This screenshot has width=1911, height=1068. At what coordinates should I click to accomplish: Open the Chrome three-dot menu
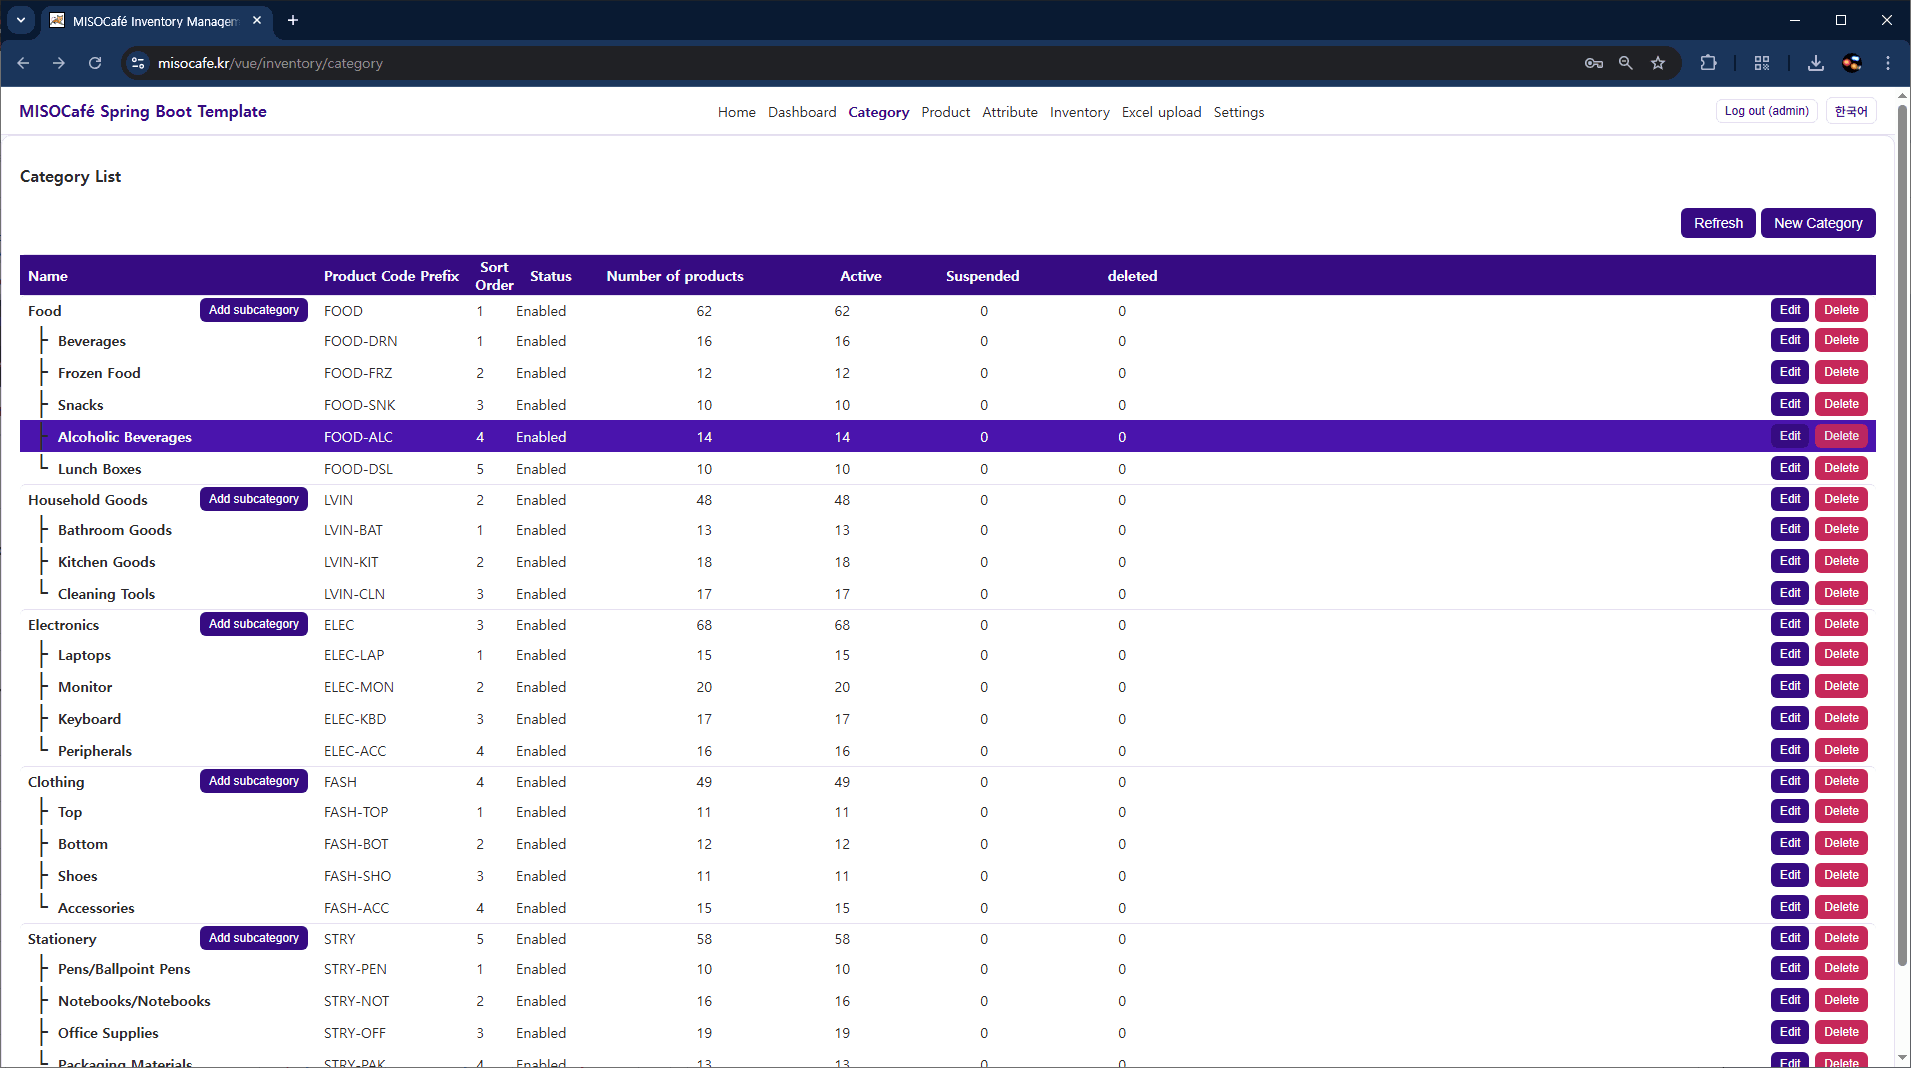[1887, 63]
